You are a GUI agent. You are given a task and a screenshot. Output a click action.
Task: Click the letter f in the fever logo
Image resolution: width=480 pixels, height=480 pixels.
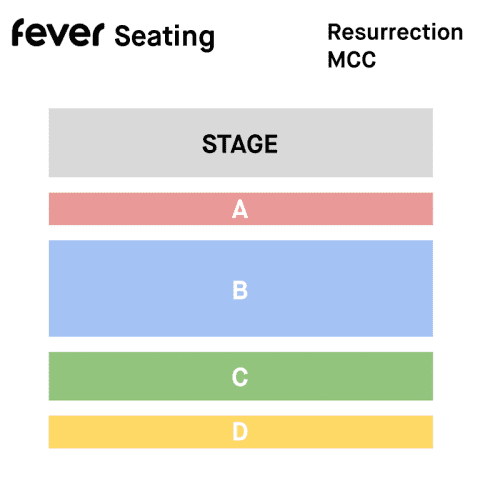pos(19,32)
